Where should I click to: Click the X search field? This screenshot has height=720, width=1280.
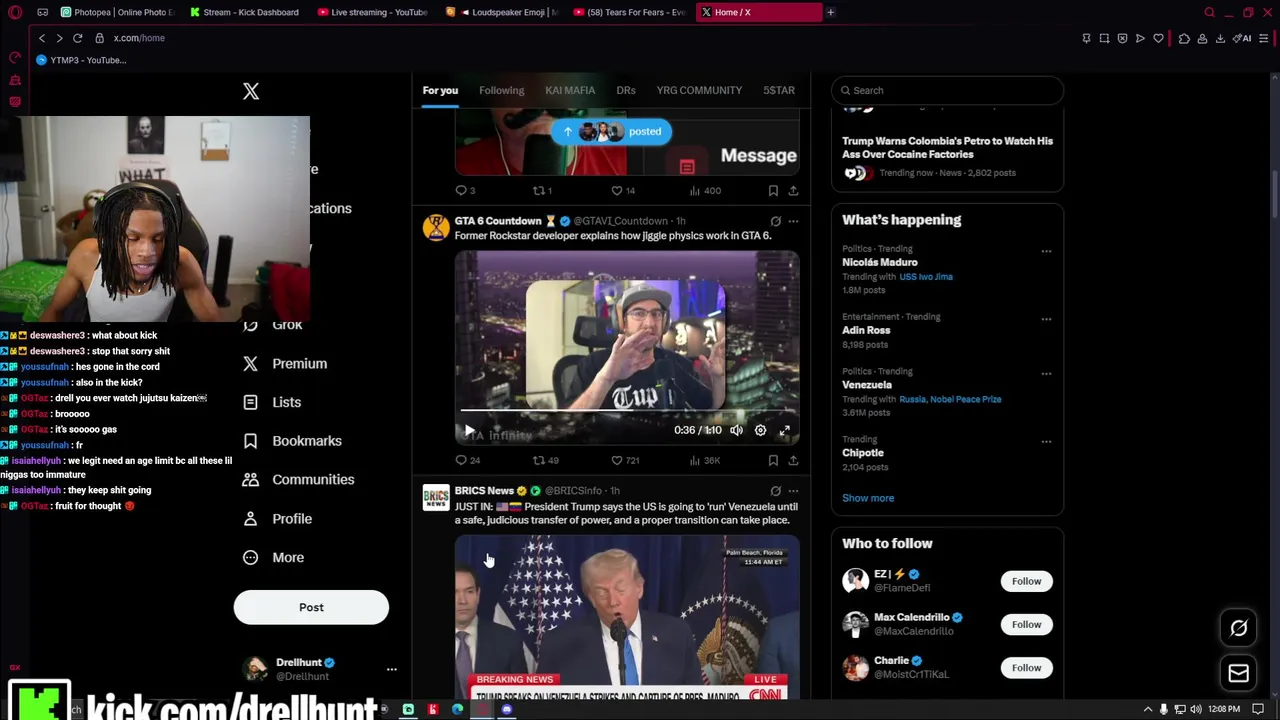click(x=947, y=90)
